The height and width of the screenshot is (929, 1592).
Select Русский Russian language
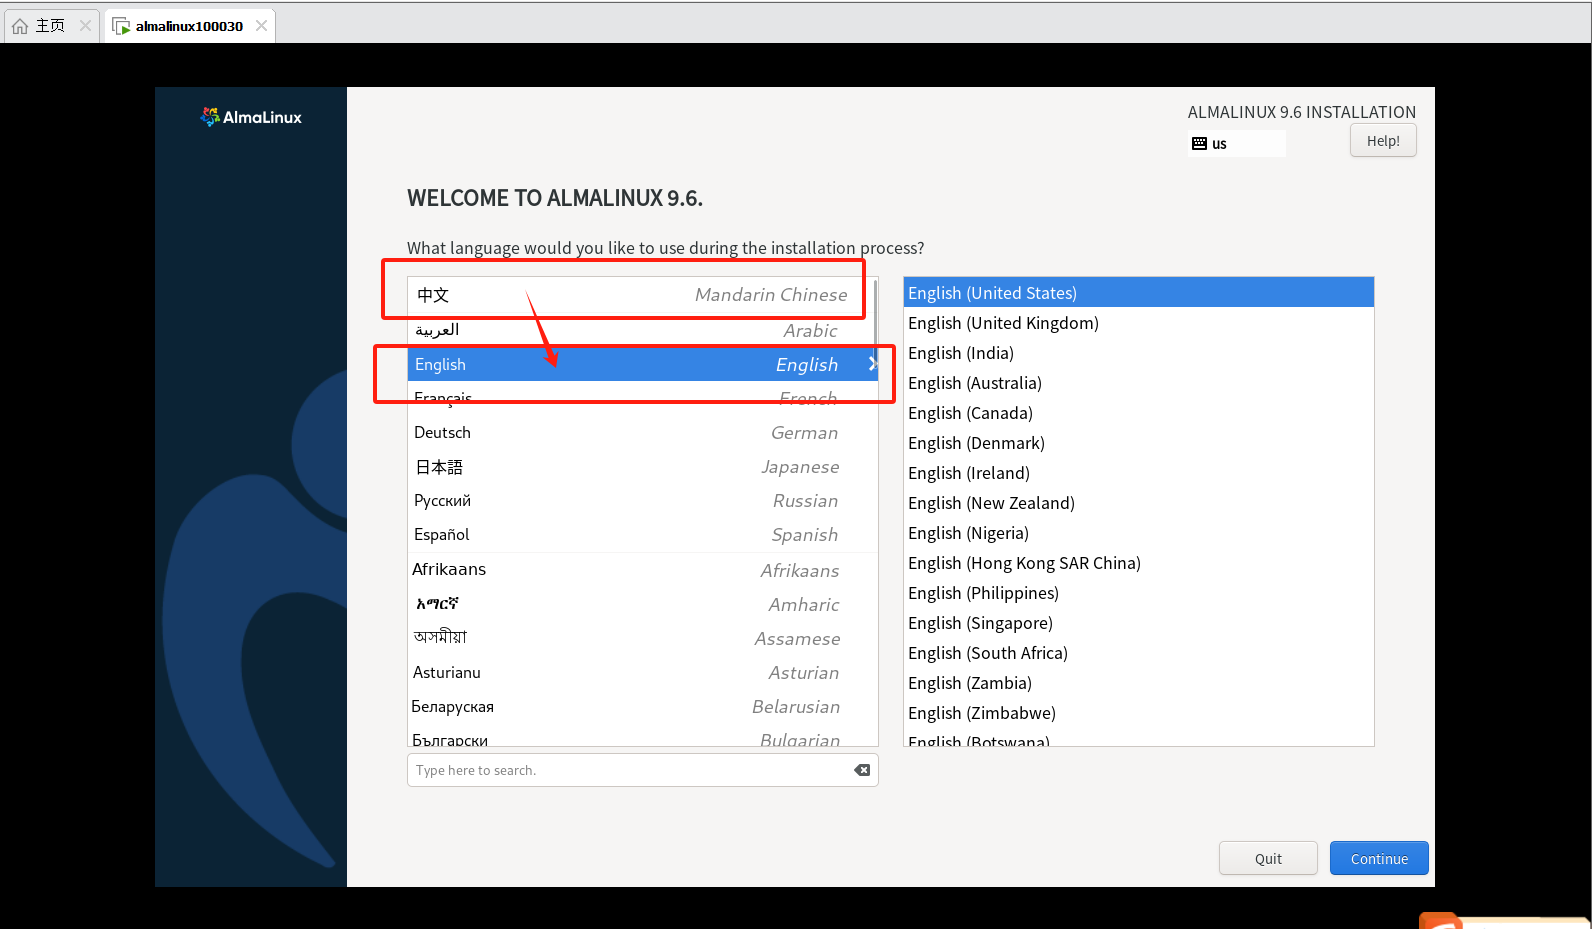click(641, 501)
